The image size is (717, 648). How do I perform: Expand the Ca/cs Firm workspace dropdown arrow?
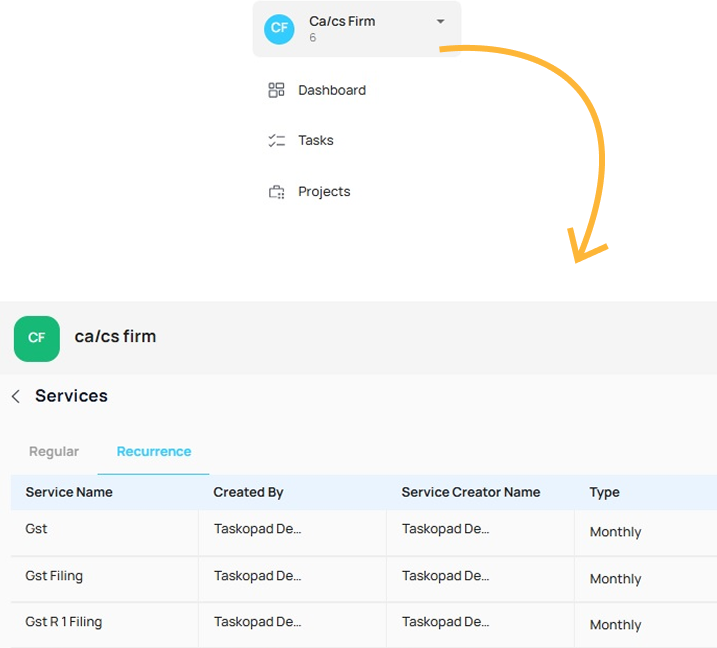(x=441, y=22)
